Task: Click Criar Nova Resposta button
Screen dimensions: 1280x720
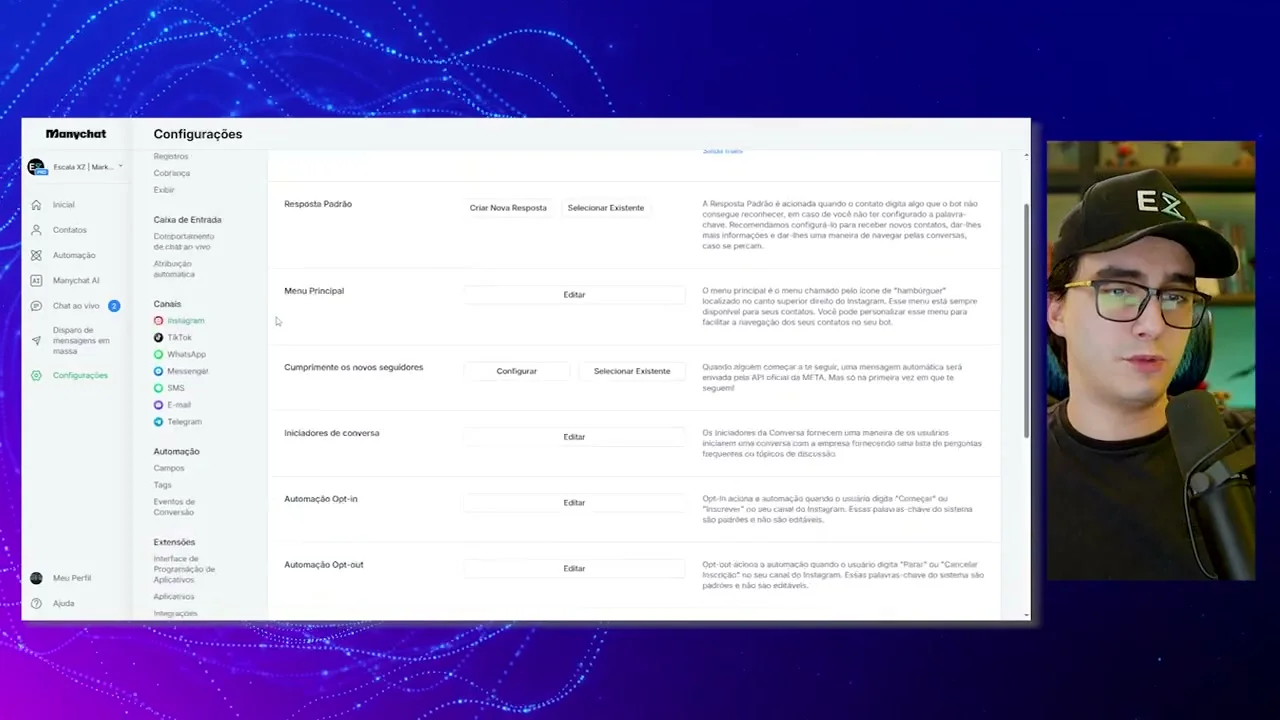Action: [x=508, y=208]
